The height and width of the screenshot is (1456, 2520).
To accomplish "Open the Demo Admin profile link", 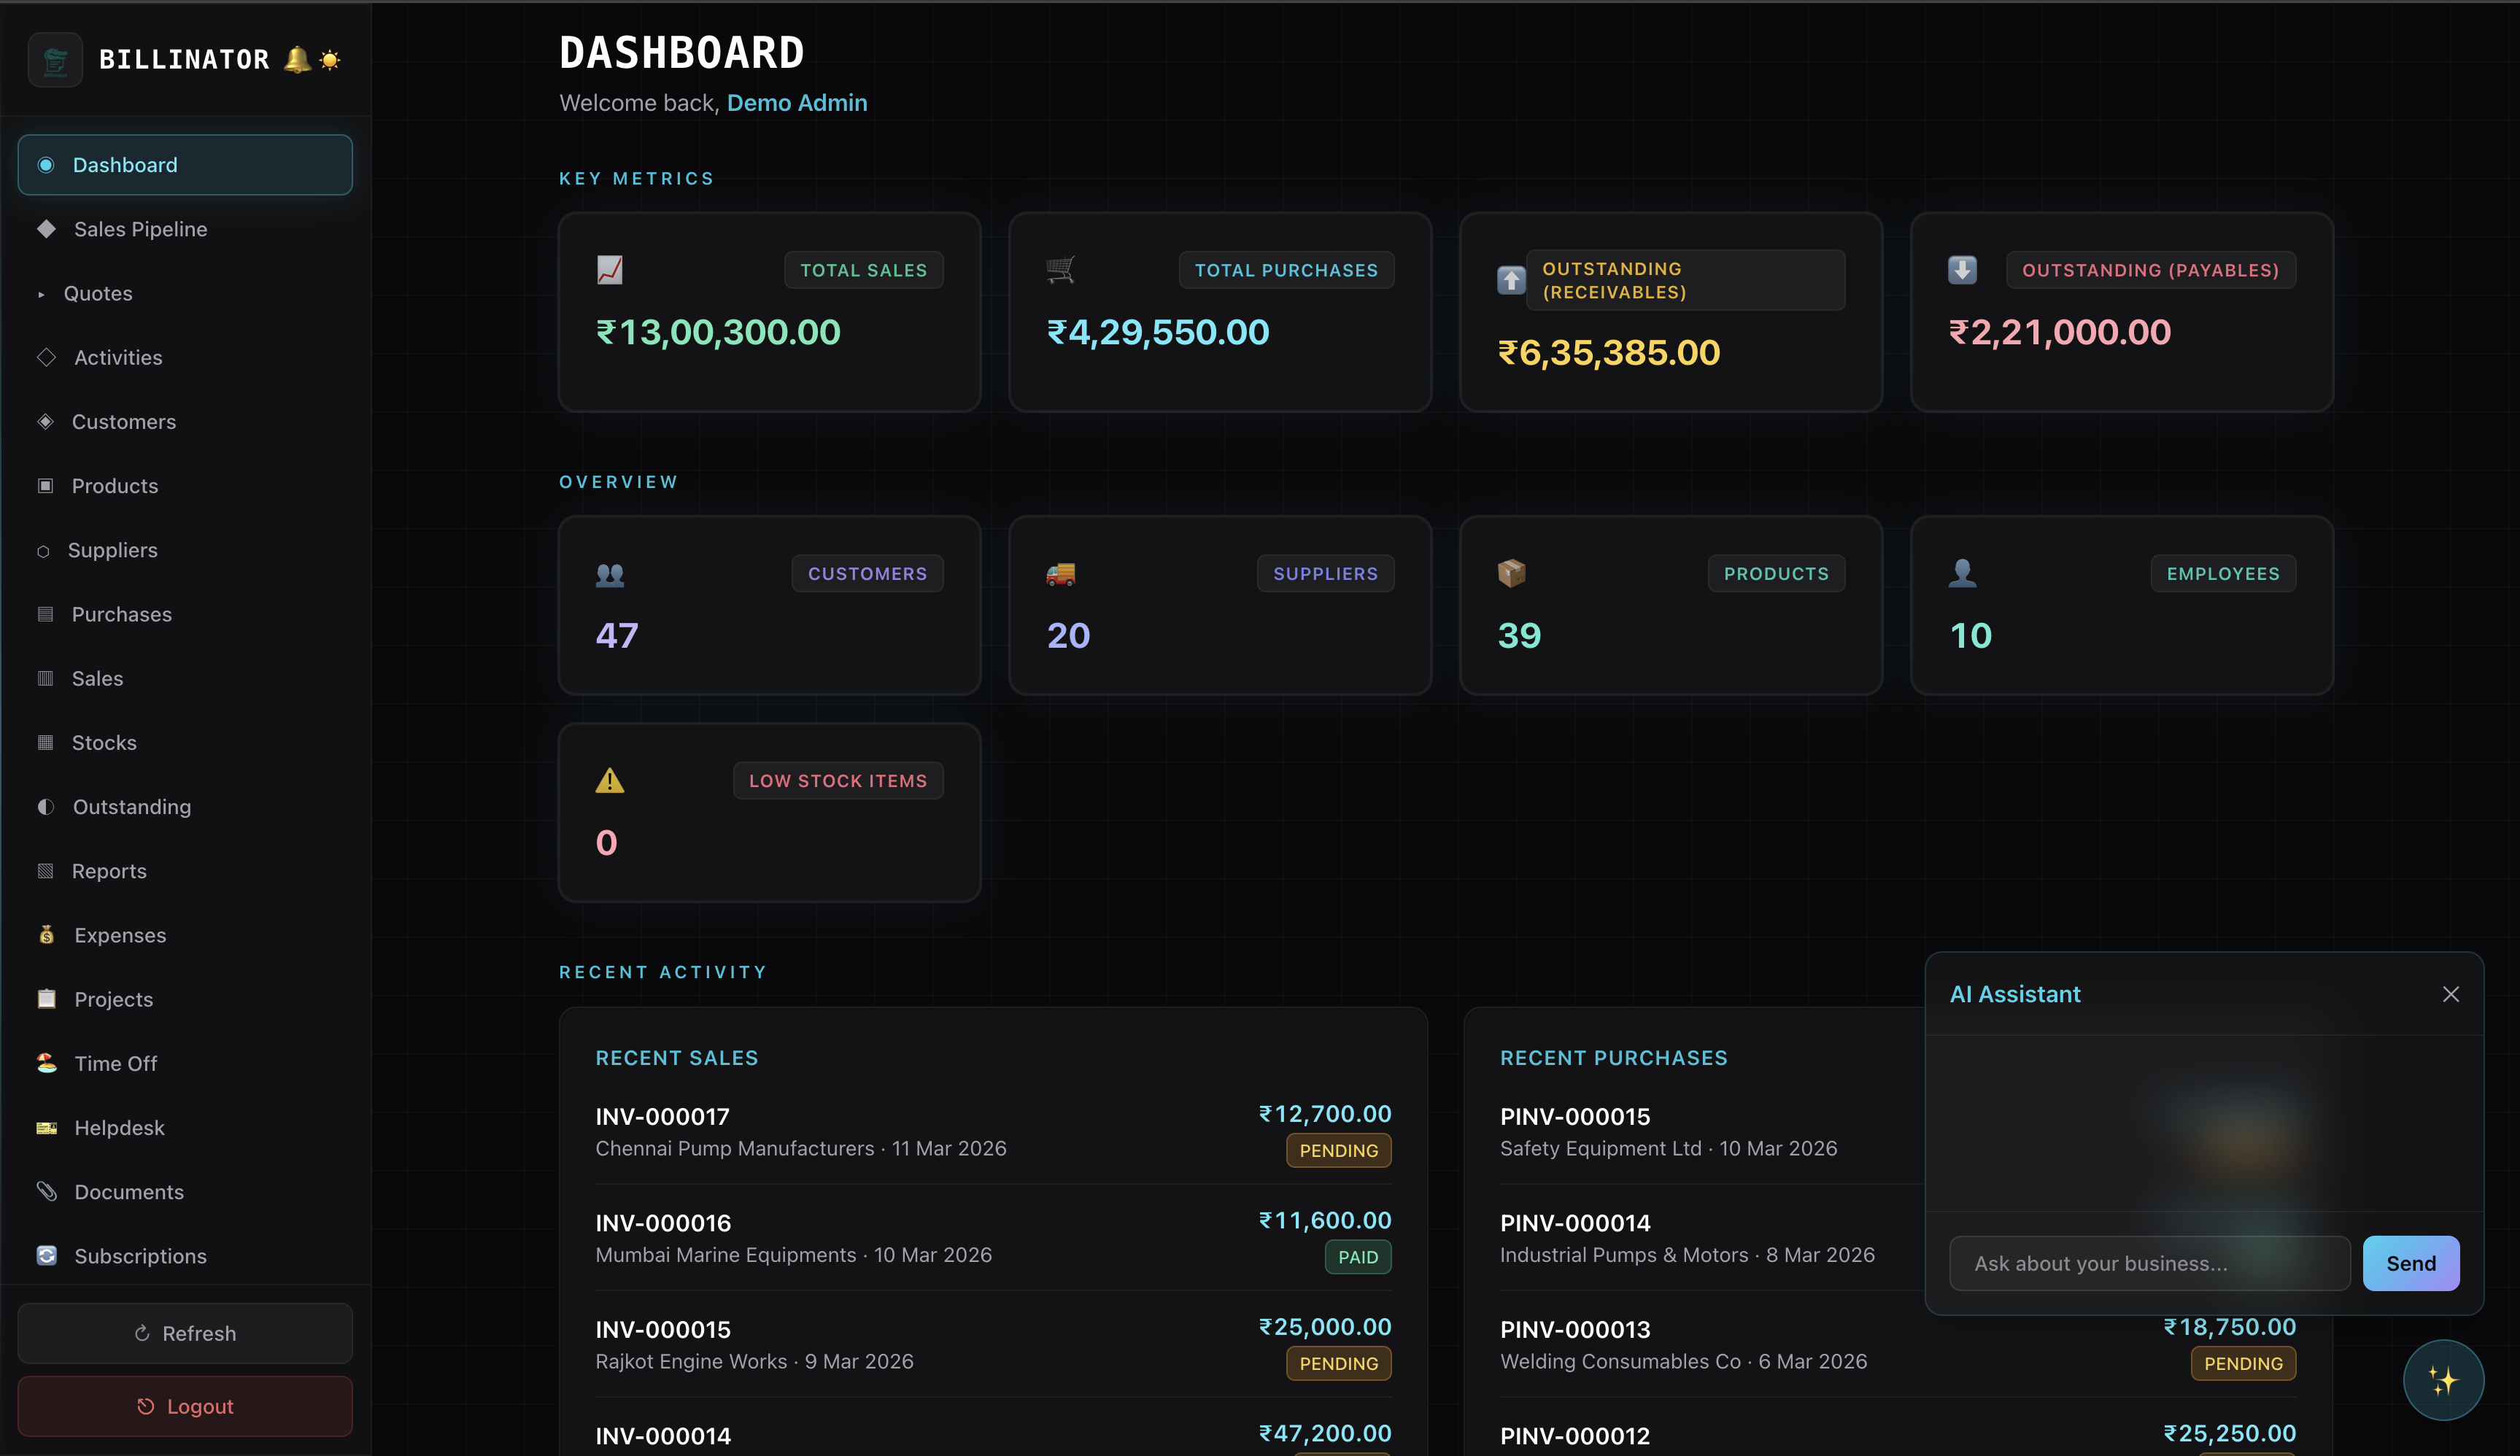I will pos(797,103).
